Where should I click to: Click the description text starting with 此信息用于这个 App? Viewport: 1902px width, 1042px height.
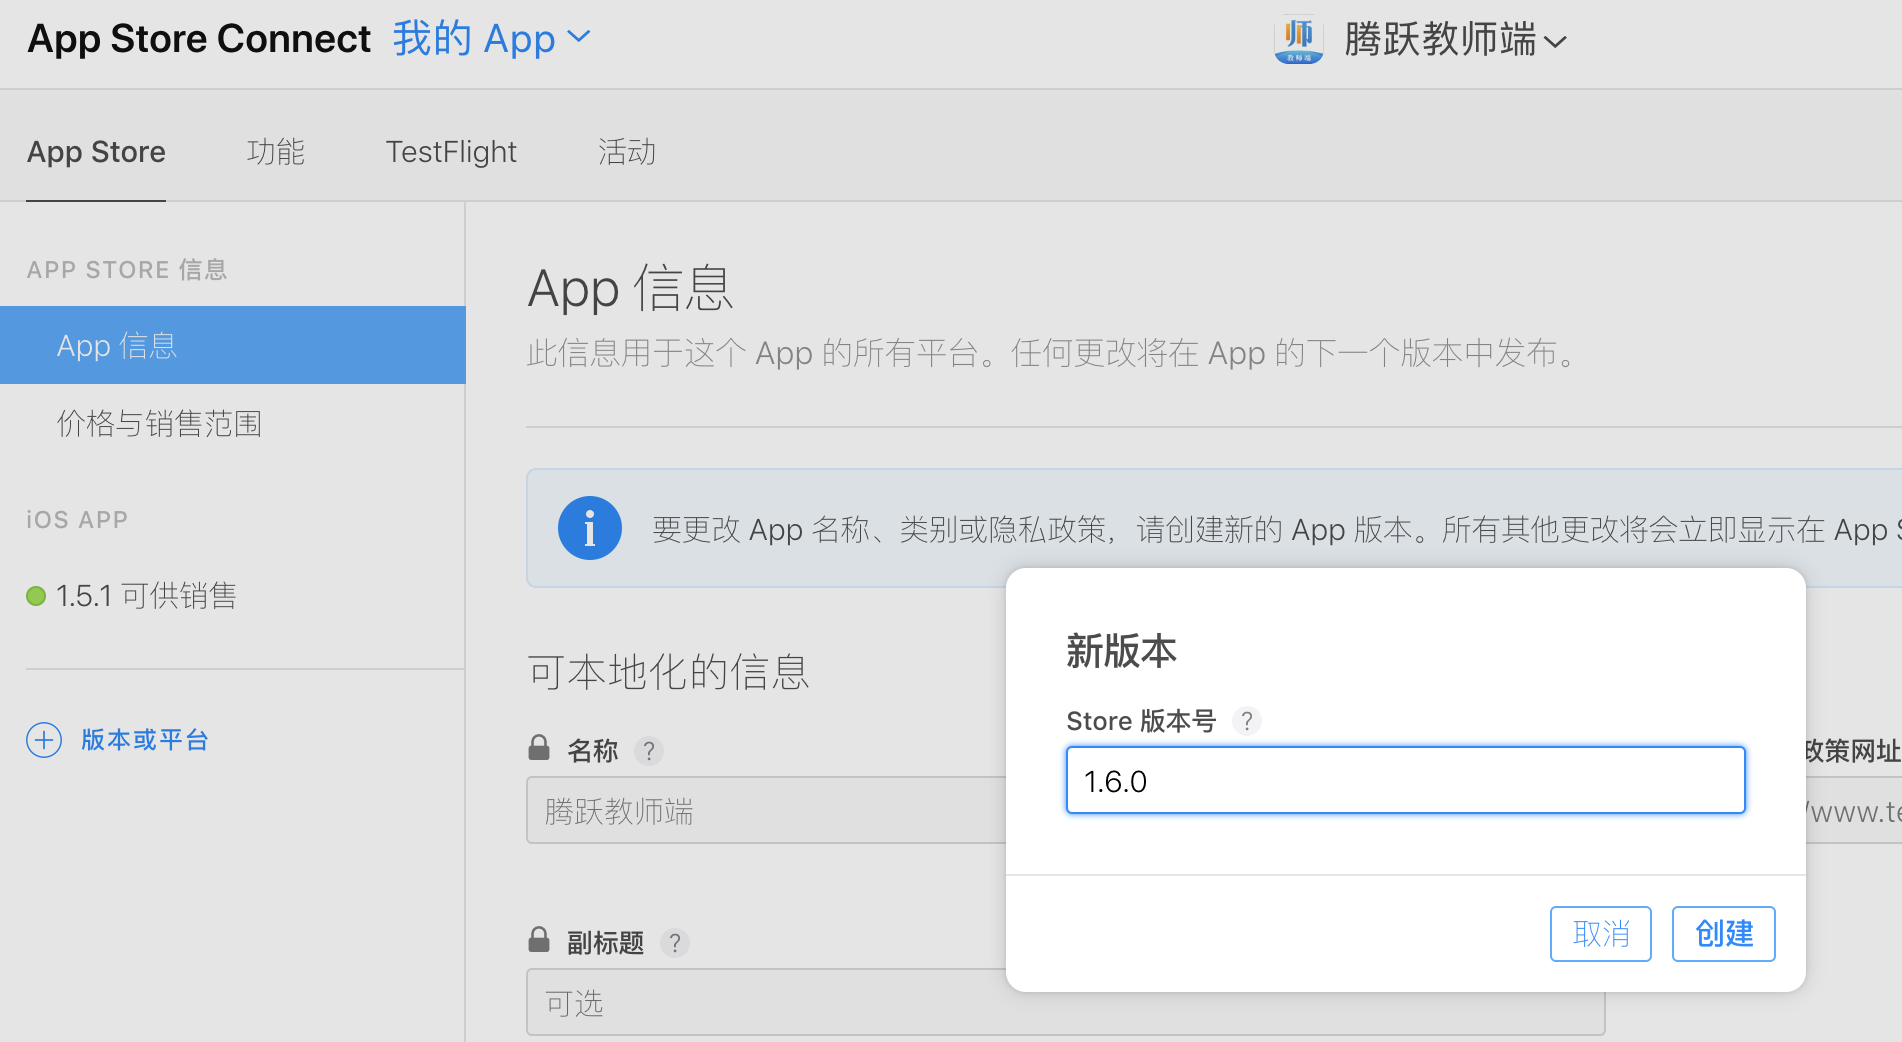(x=1052, y=353)
